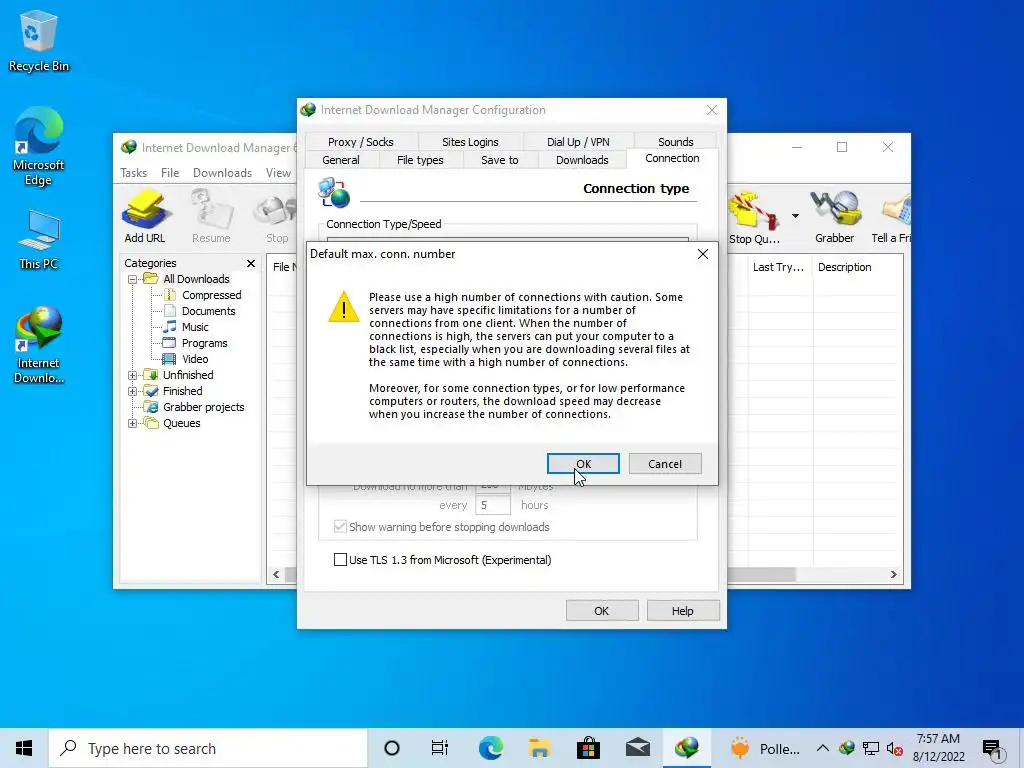The width and height of the screenshot is (1024, 768).
Task: Click the Tell a Friend toolbar icon
Action: click(892, 216)
